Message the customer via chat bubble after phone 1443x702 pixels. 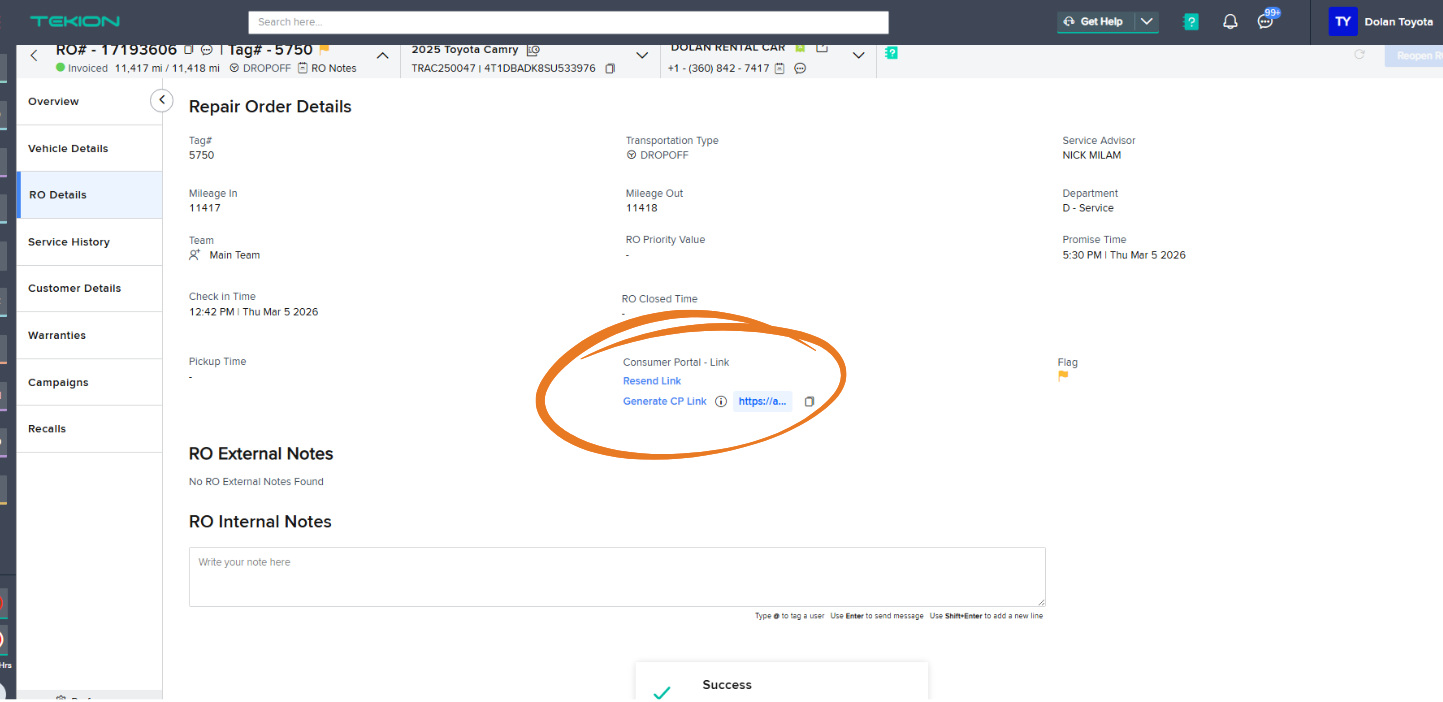point(800,68)
